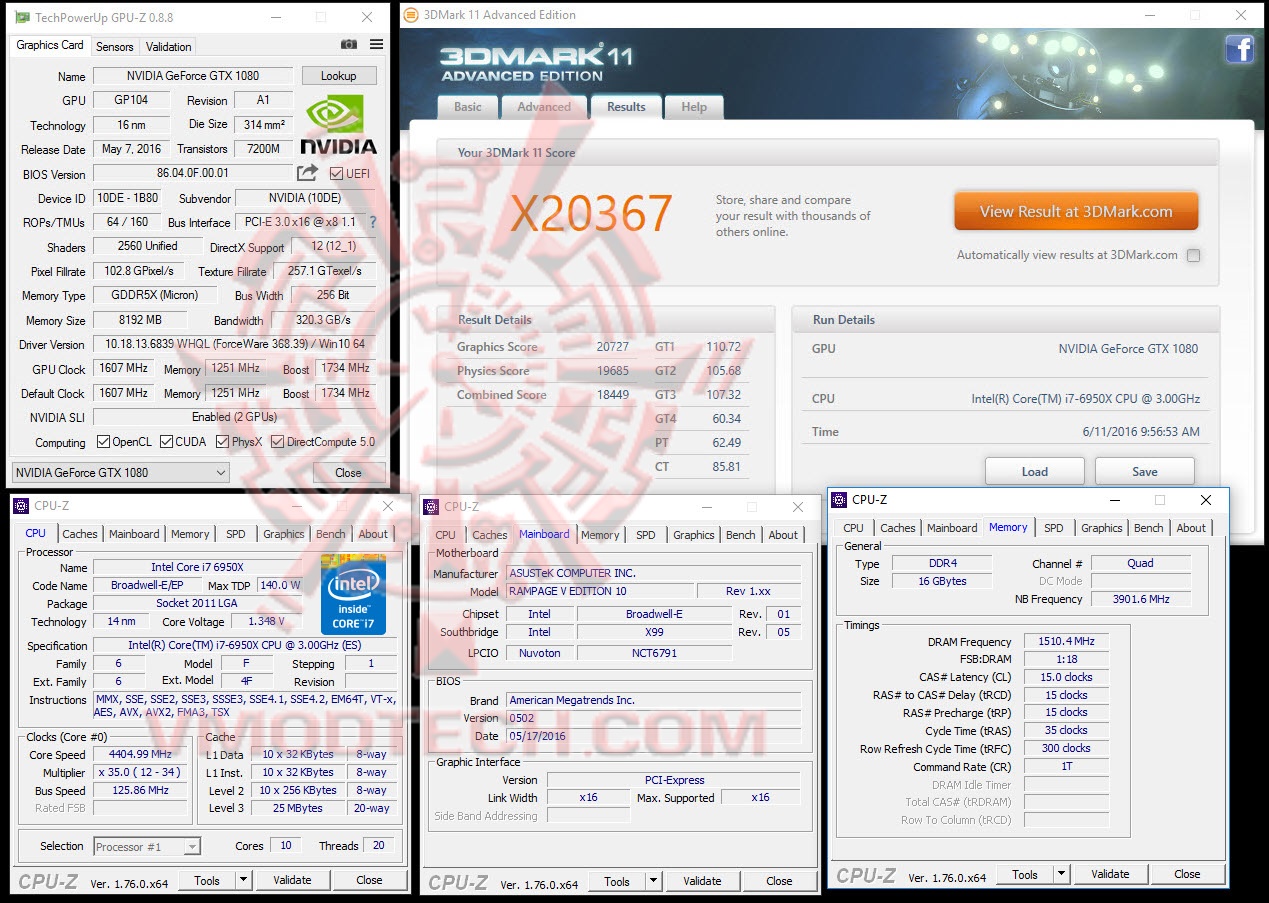Click the Intel Core i7 badge in CPU-Z

click(x=353, y=594)
